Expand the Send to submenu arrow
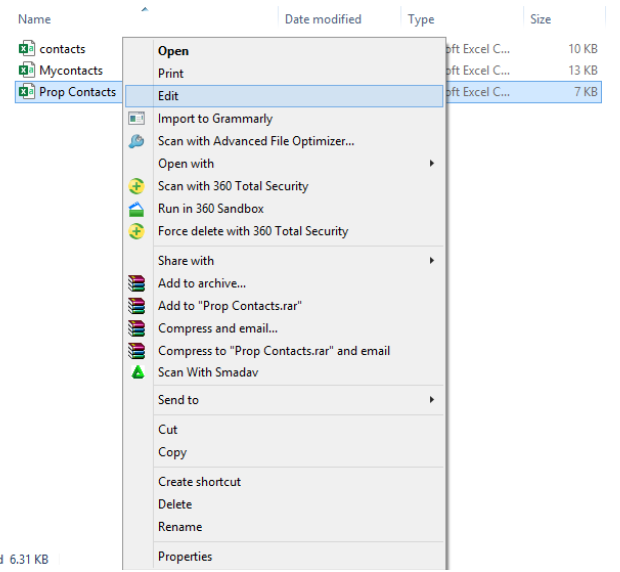 pos(432,400)
